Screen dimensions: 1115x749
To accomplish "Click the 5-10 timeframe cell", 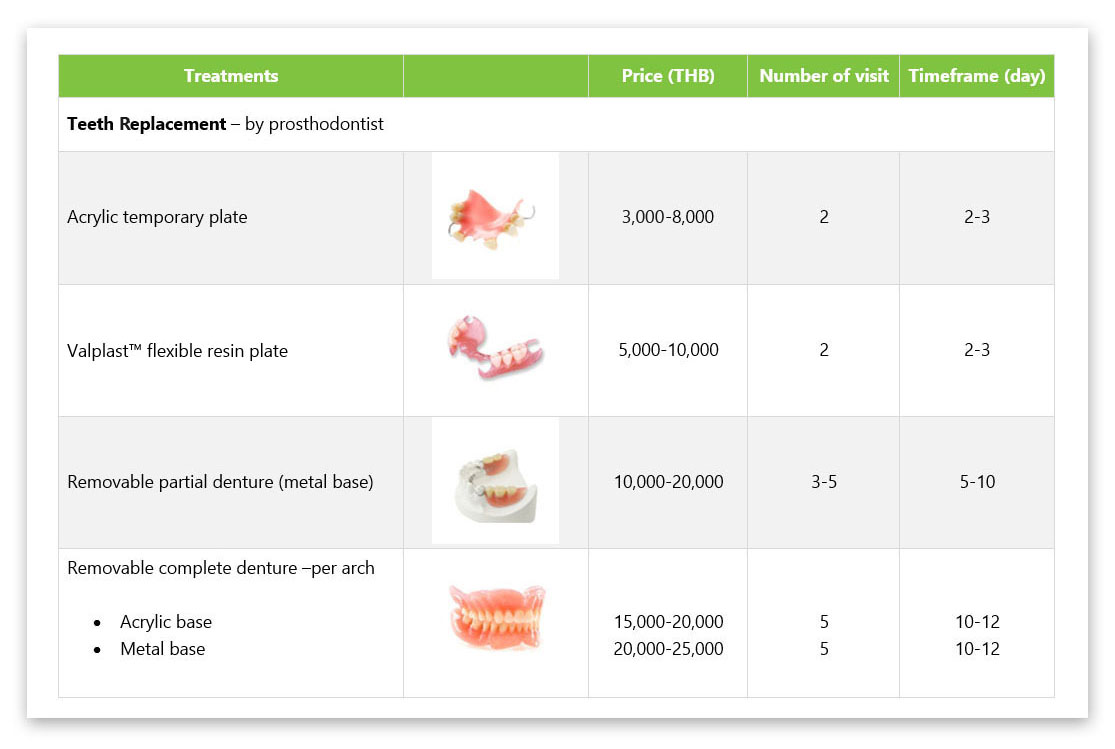I will [977, 482].
